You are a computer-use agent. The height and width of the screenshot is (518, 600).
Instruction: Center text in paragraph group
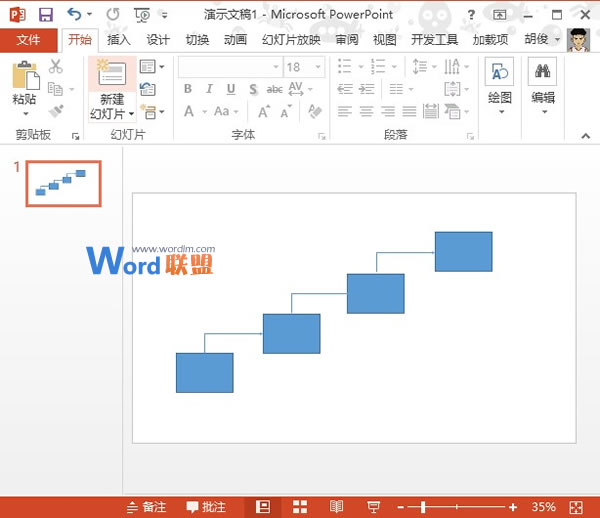click(x=366, y=112)
